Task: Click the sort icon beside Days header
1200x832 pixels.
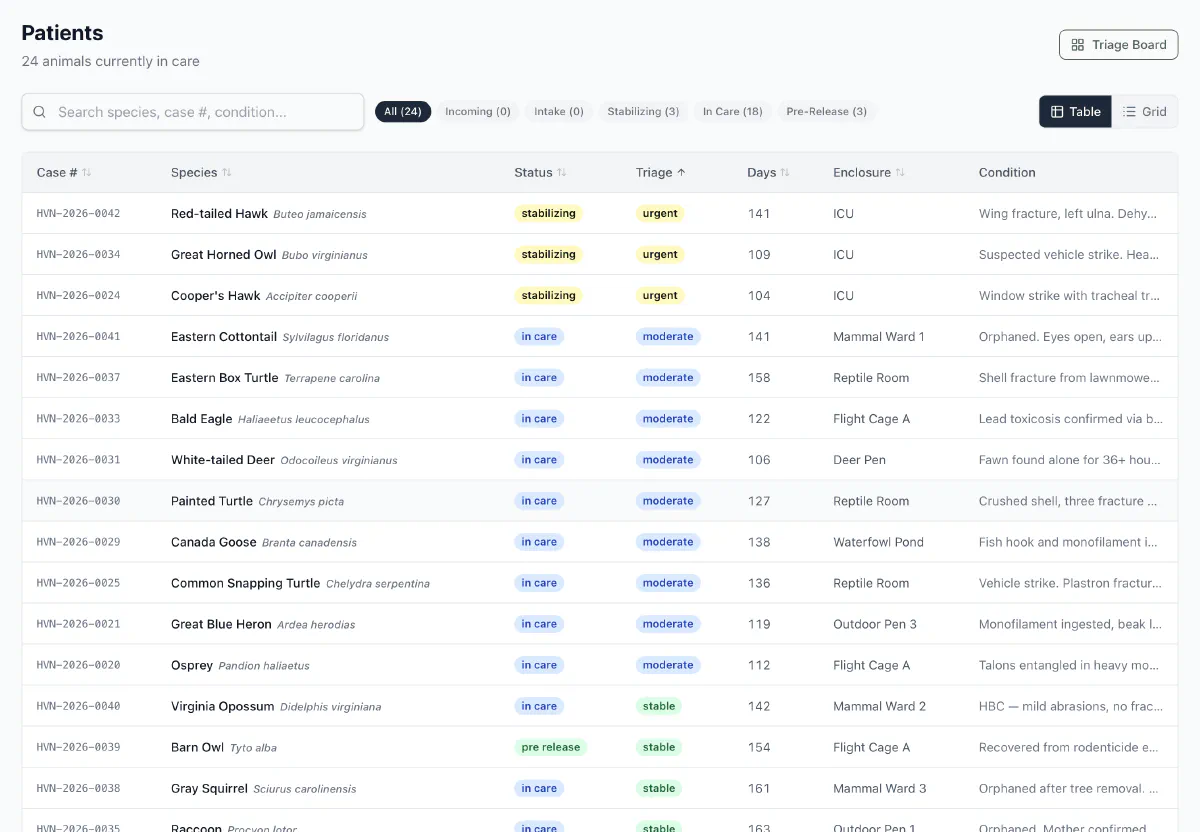Action: click(x=785, y=173)
